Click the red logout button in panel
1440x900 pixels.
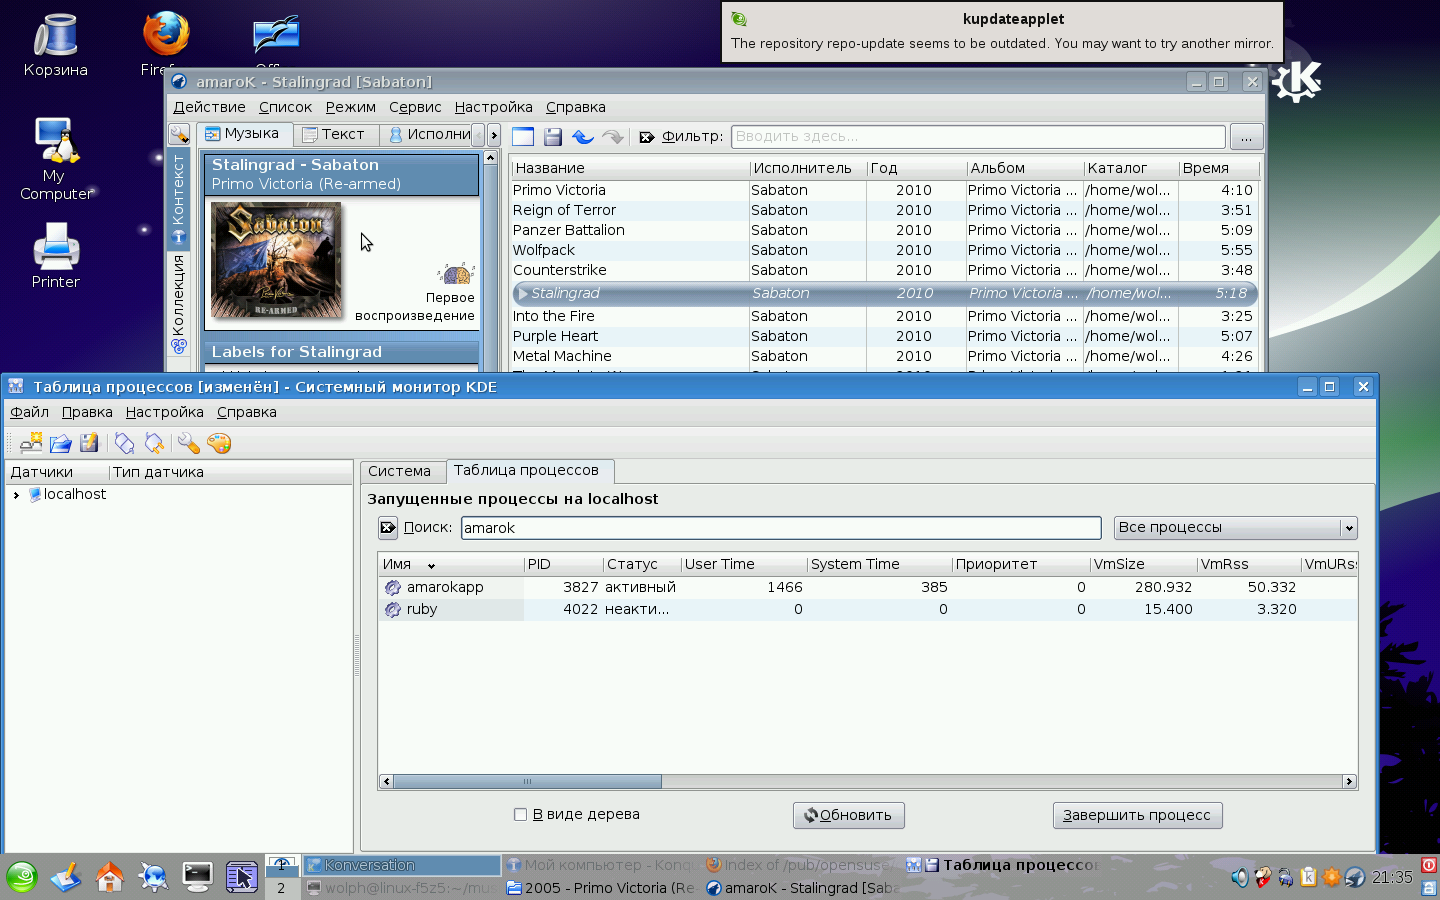coord(1429,865)
